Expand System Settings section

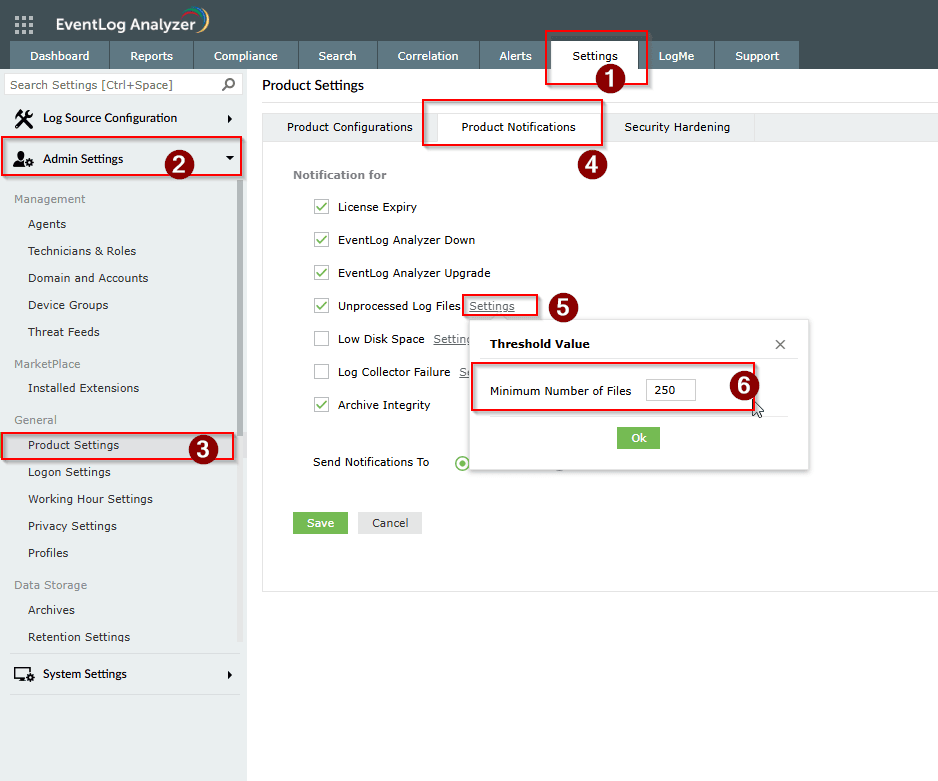click(229, 675)
